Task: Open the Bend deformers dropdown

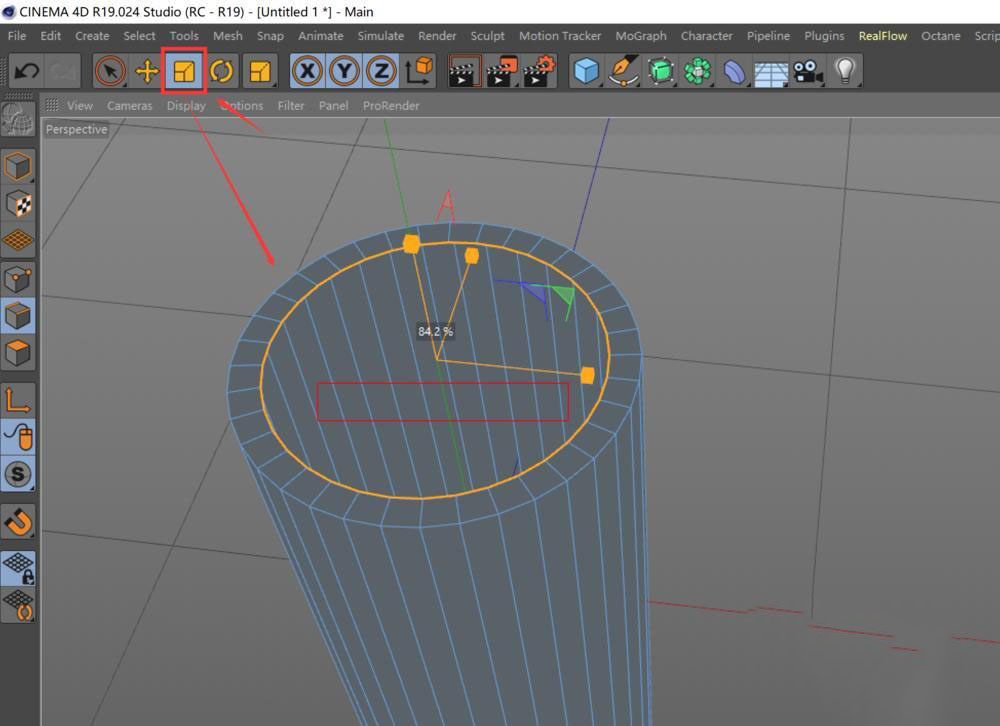Action: point(734,71)
